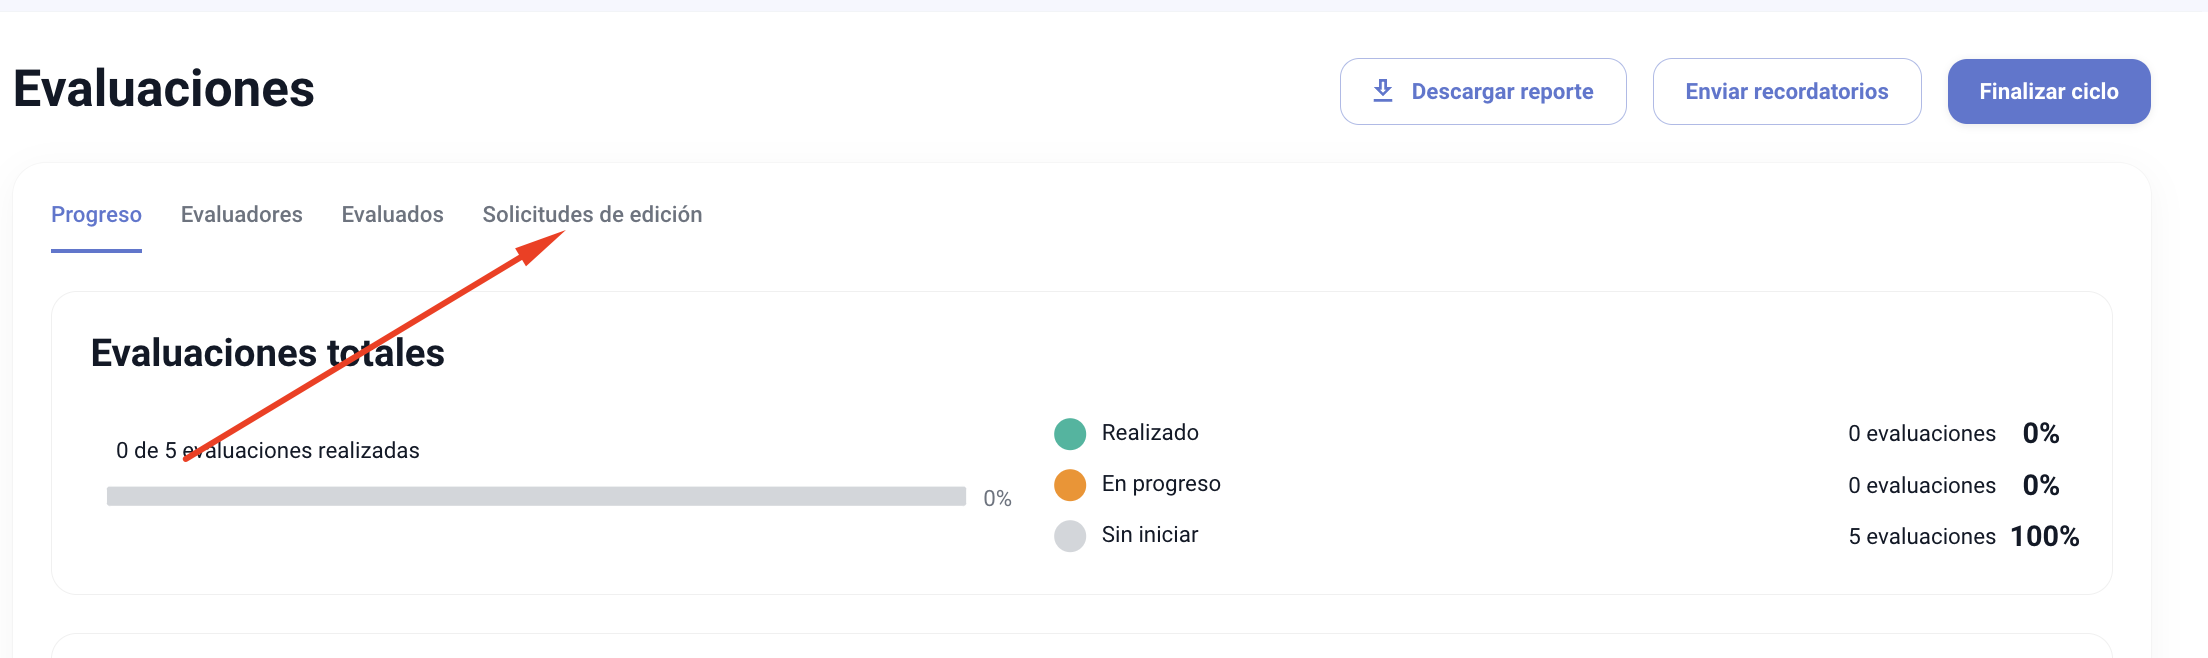Image resolution: width=2208 pixels, height=658 pixels.
Task: Click the 5 evaluaciones count text
Action: pyautogui.click(x=1922, y=537)
